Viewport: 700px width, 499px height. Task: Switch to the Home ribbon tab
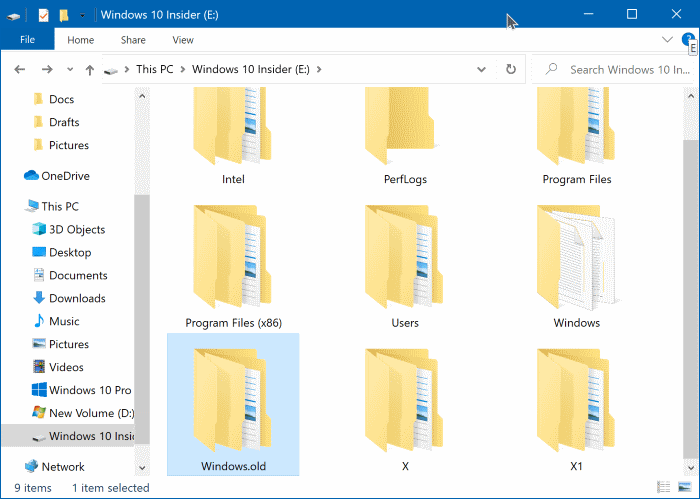80,40
